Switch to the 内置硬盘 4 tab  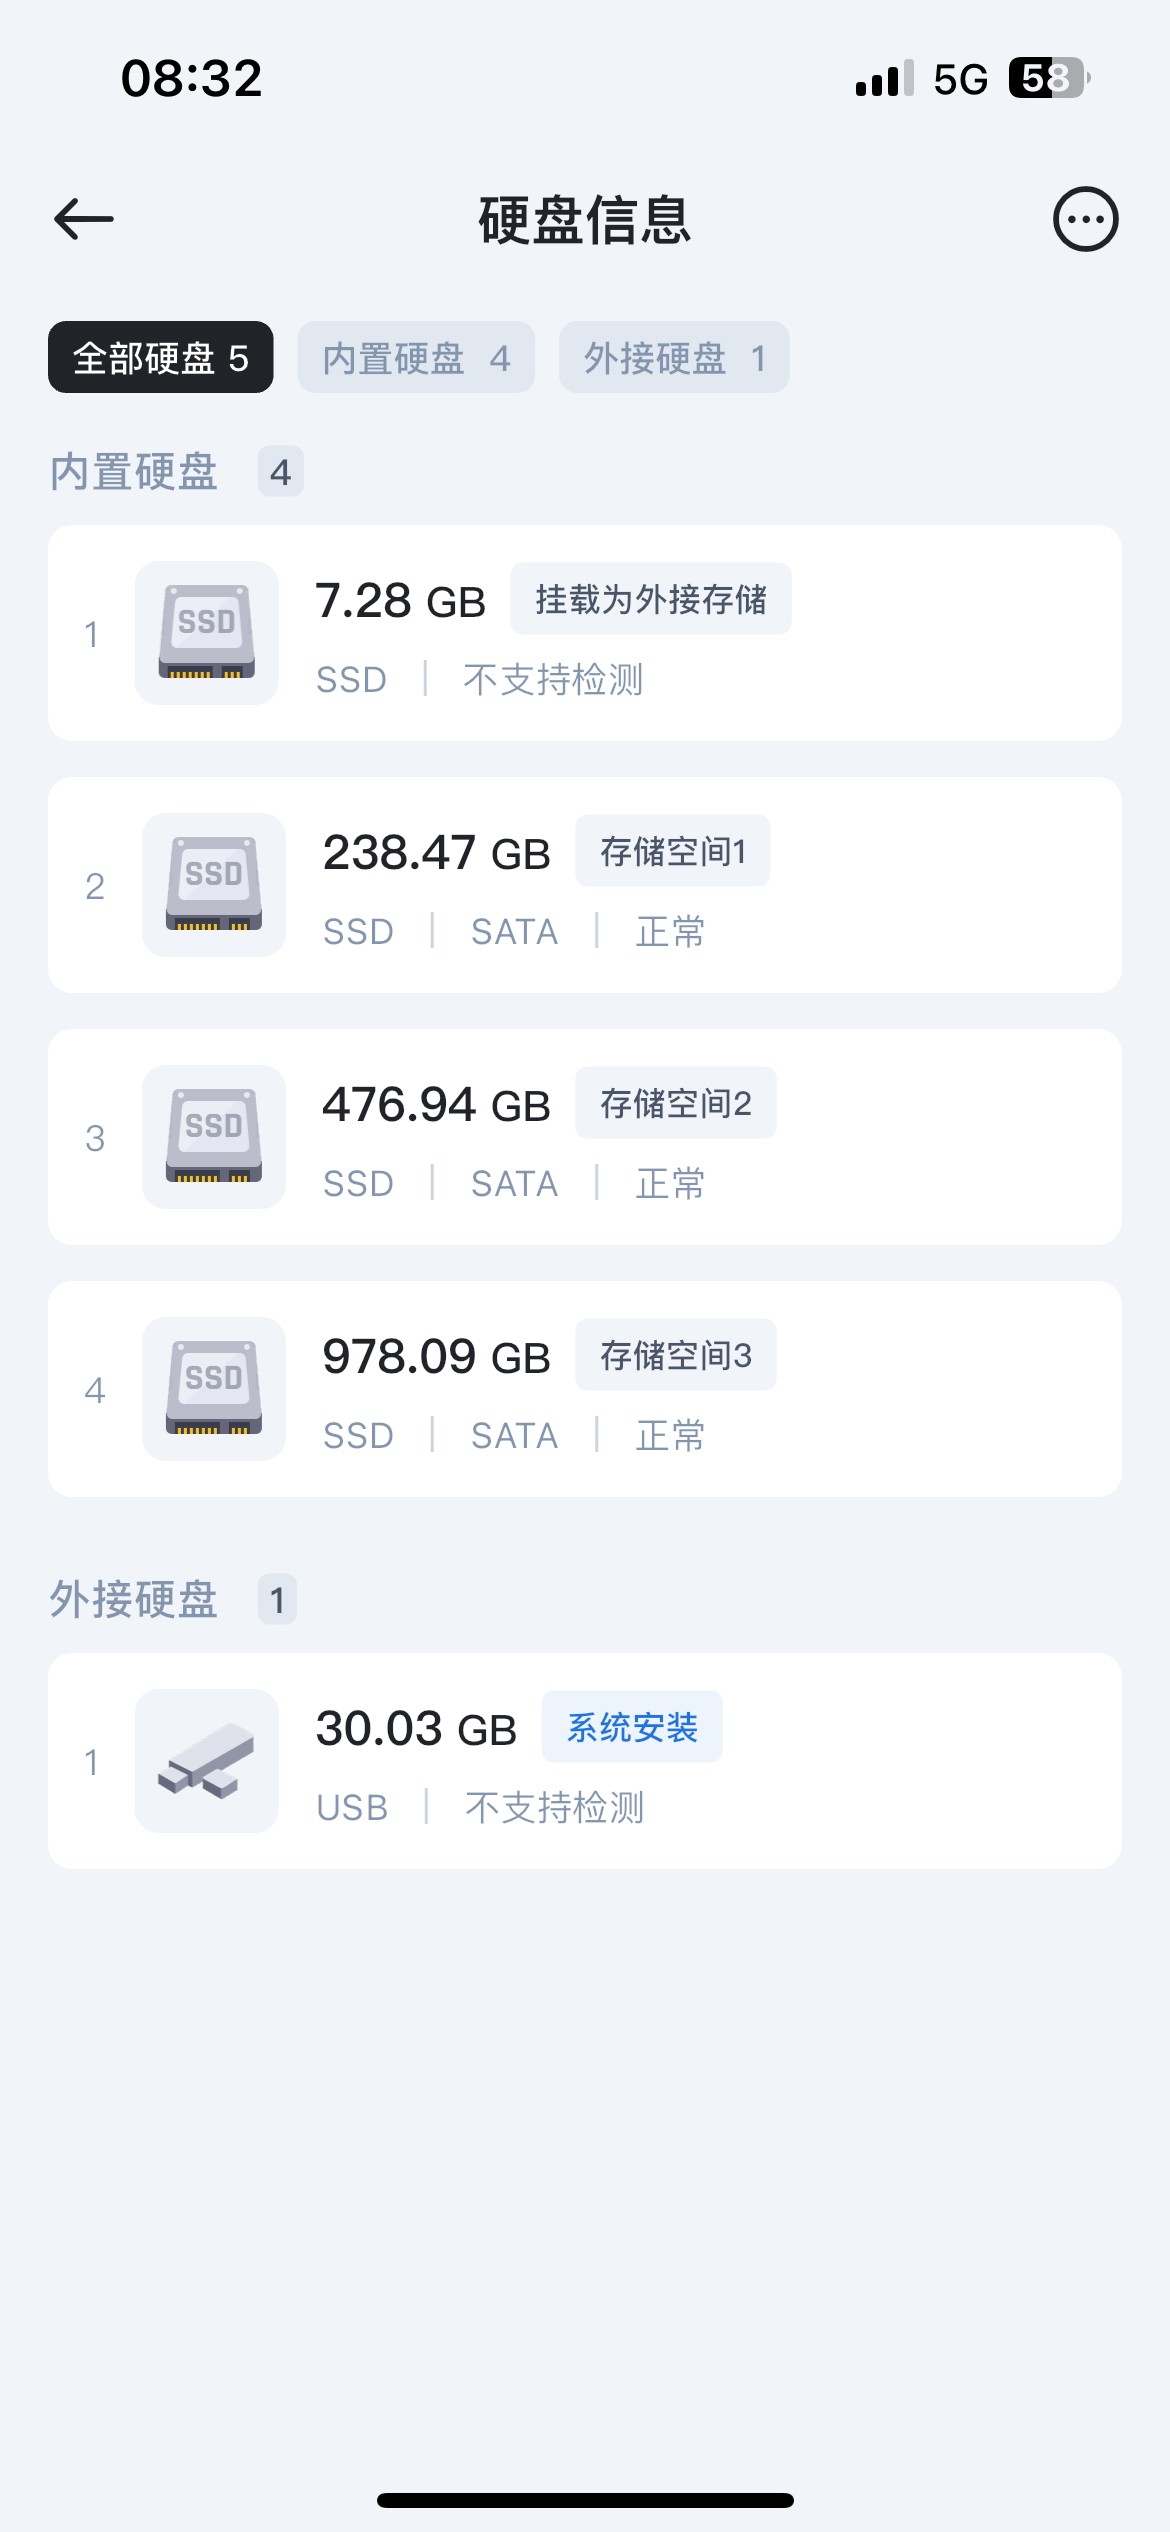[x=416, y=357]
